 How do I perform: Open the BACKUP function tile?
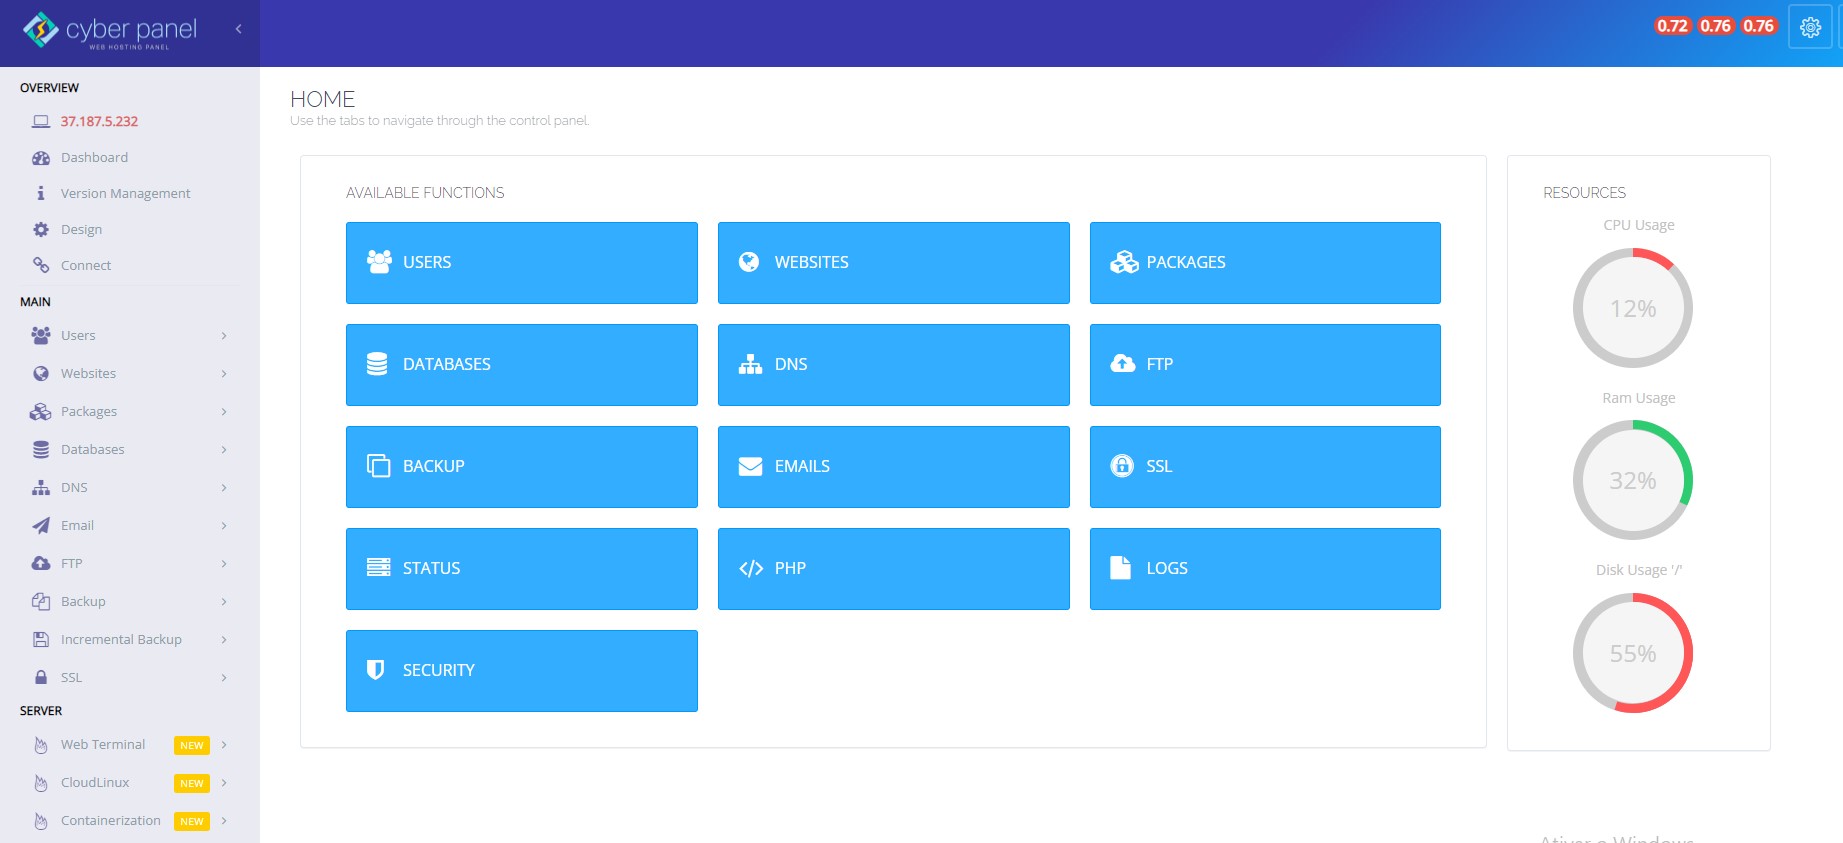tap(522, 467)
